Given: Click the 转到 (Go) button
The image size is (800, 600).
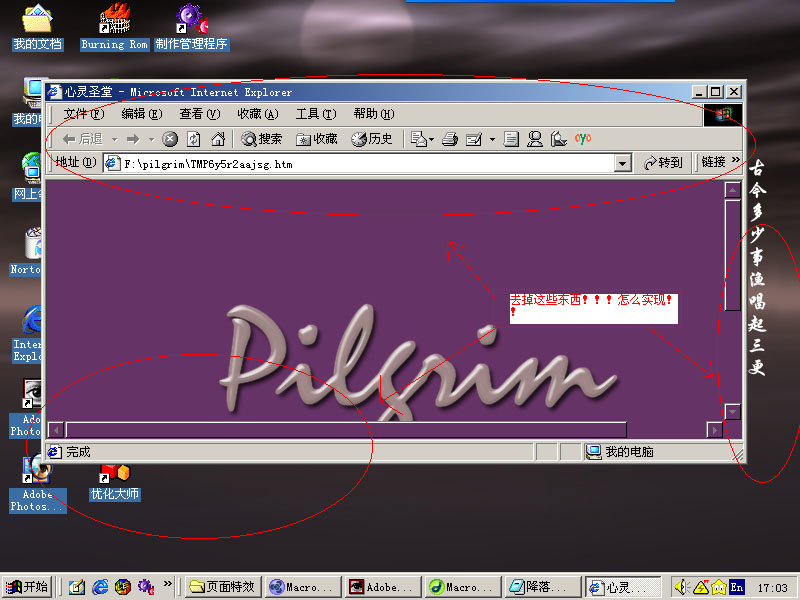Looking at the screenshot, I should click(x=663, y=163).
